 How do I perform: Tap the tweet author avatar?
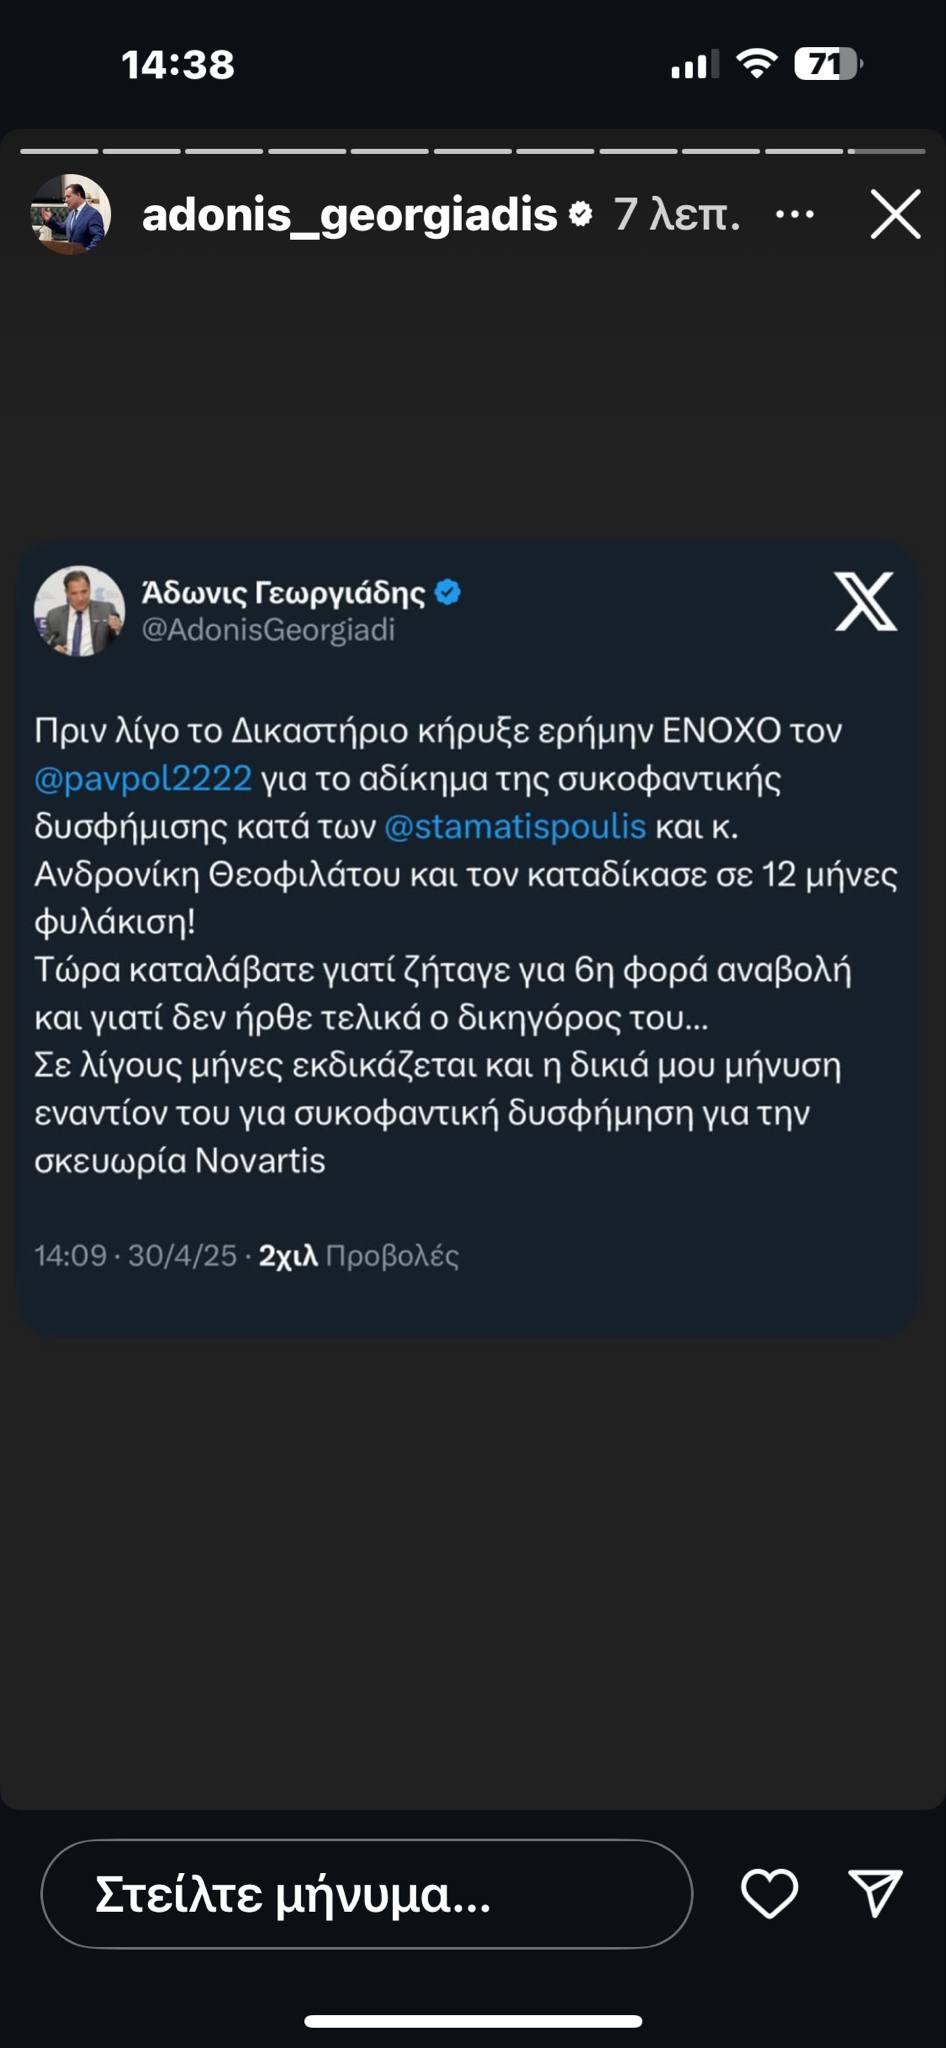click(x=79, y=610)
